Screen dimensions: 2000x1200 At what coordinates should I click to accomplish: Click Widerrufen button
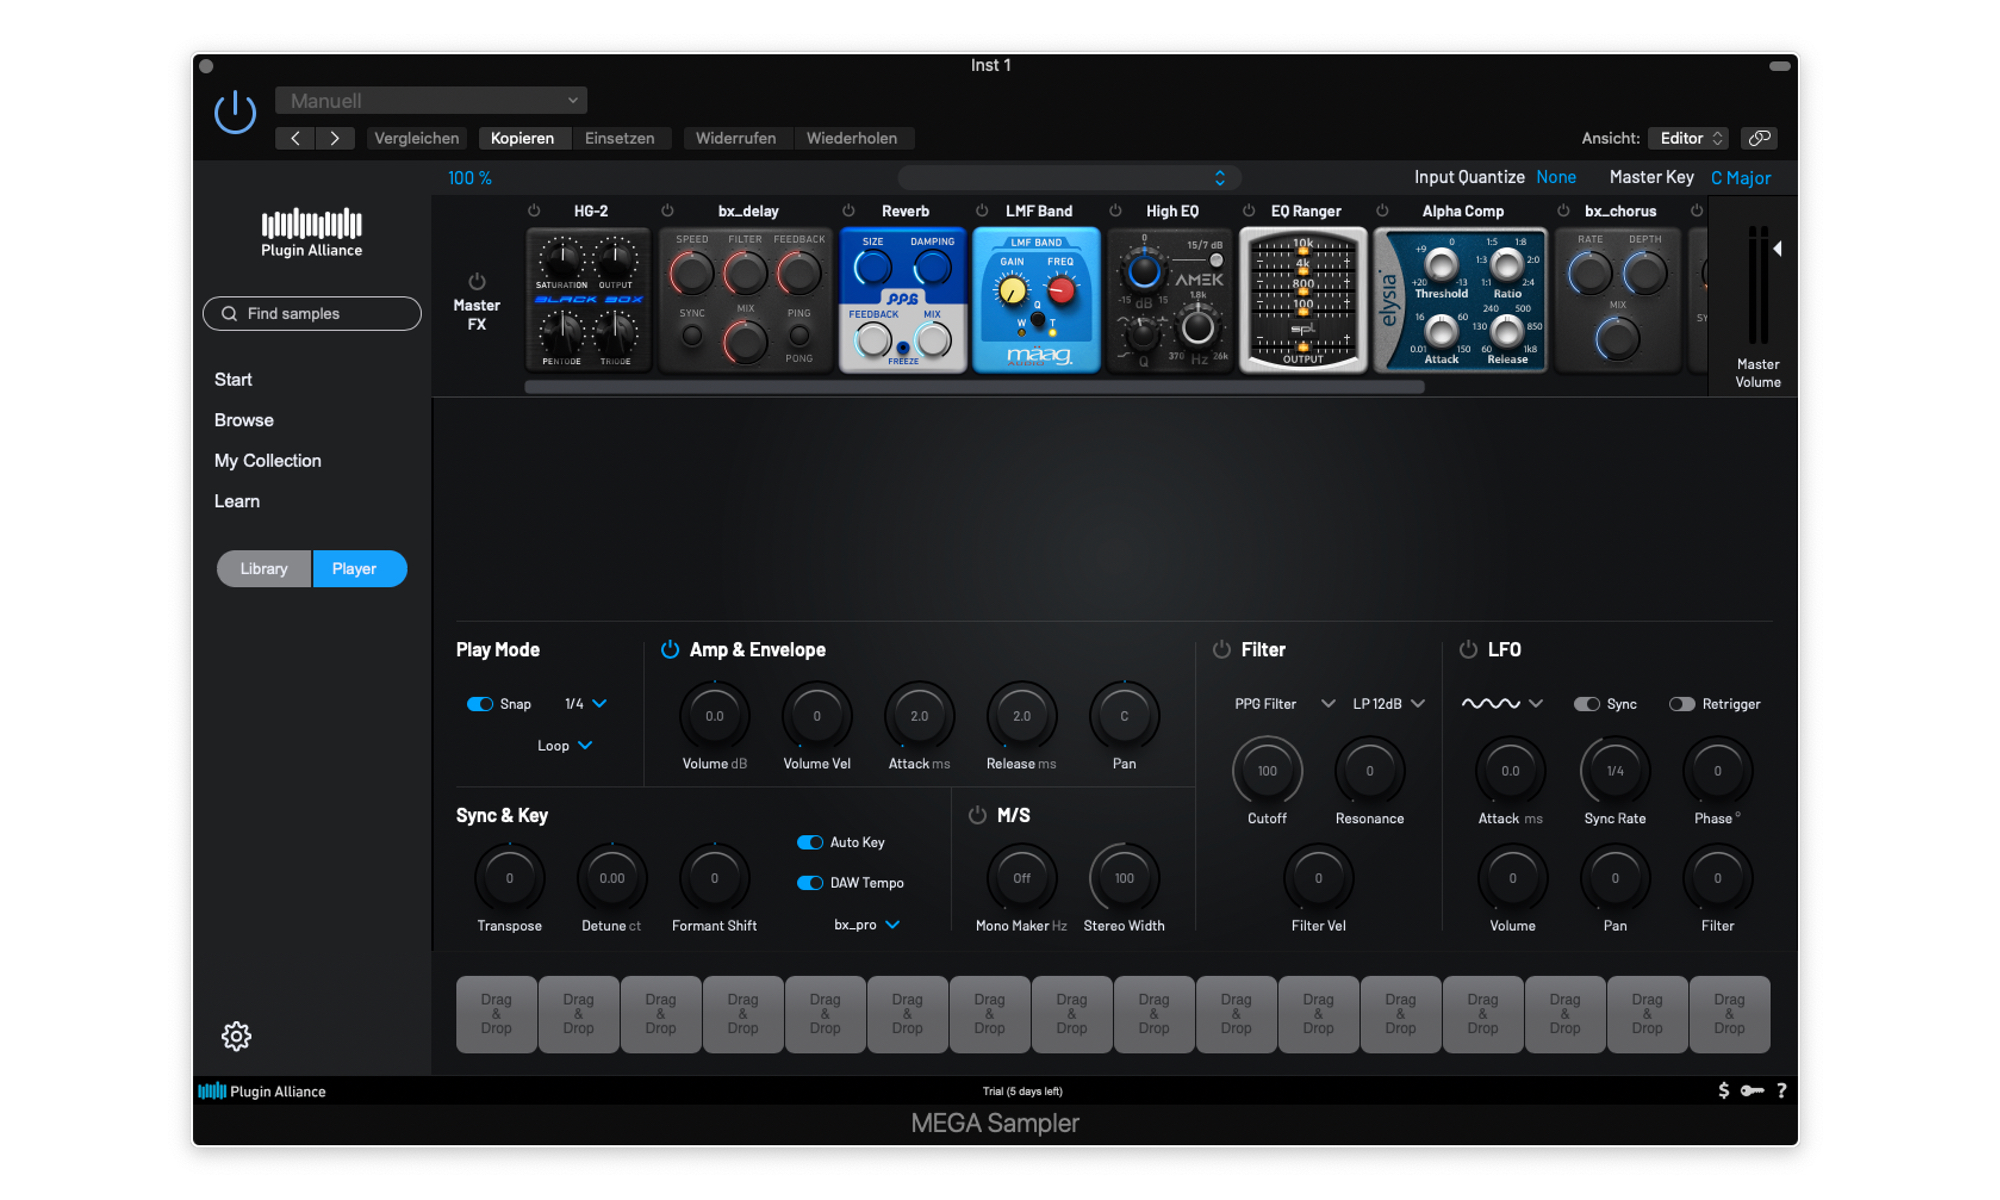tap(736, 138)
